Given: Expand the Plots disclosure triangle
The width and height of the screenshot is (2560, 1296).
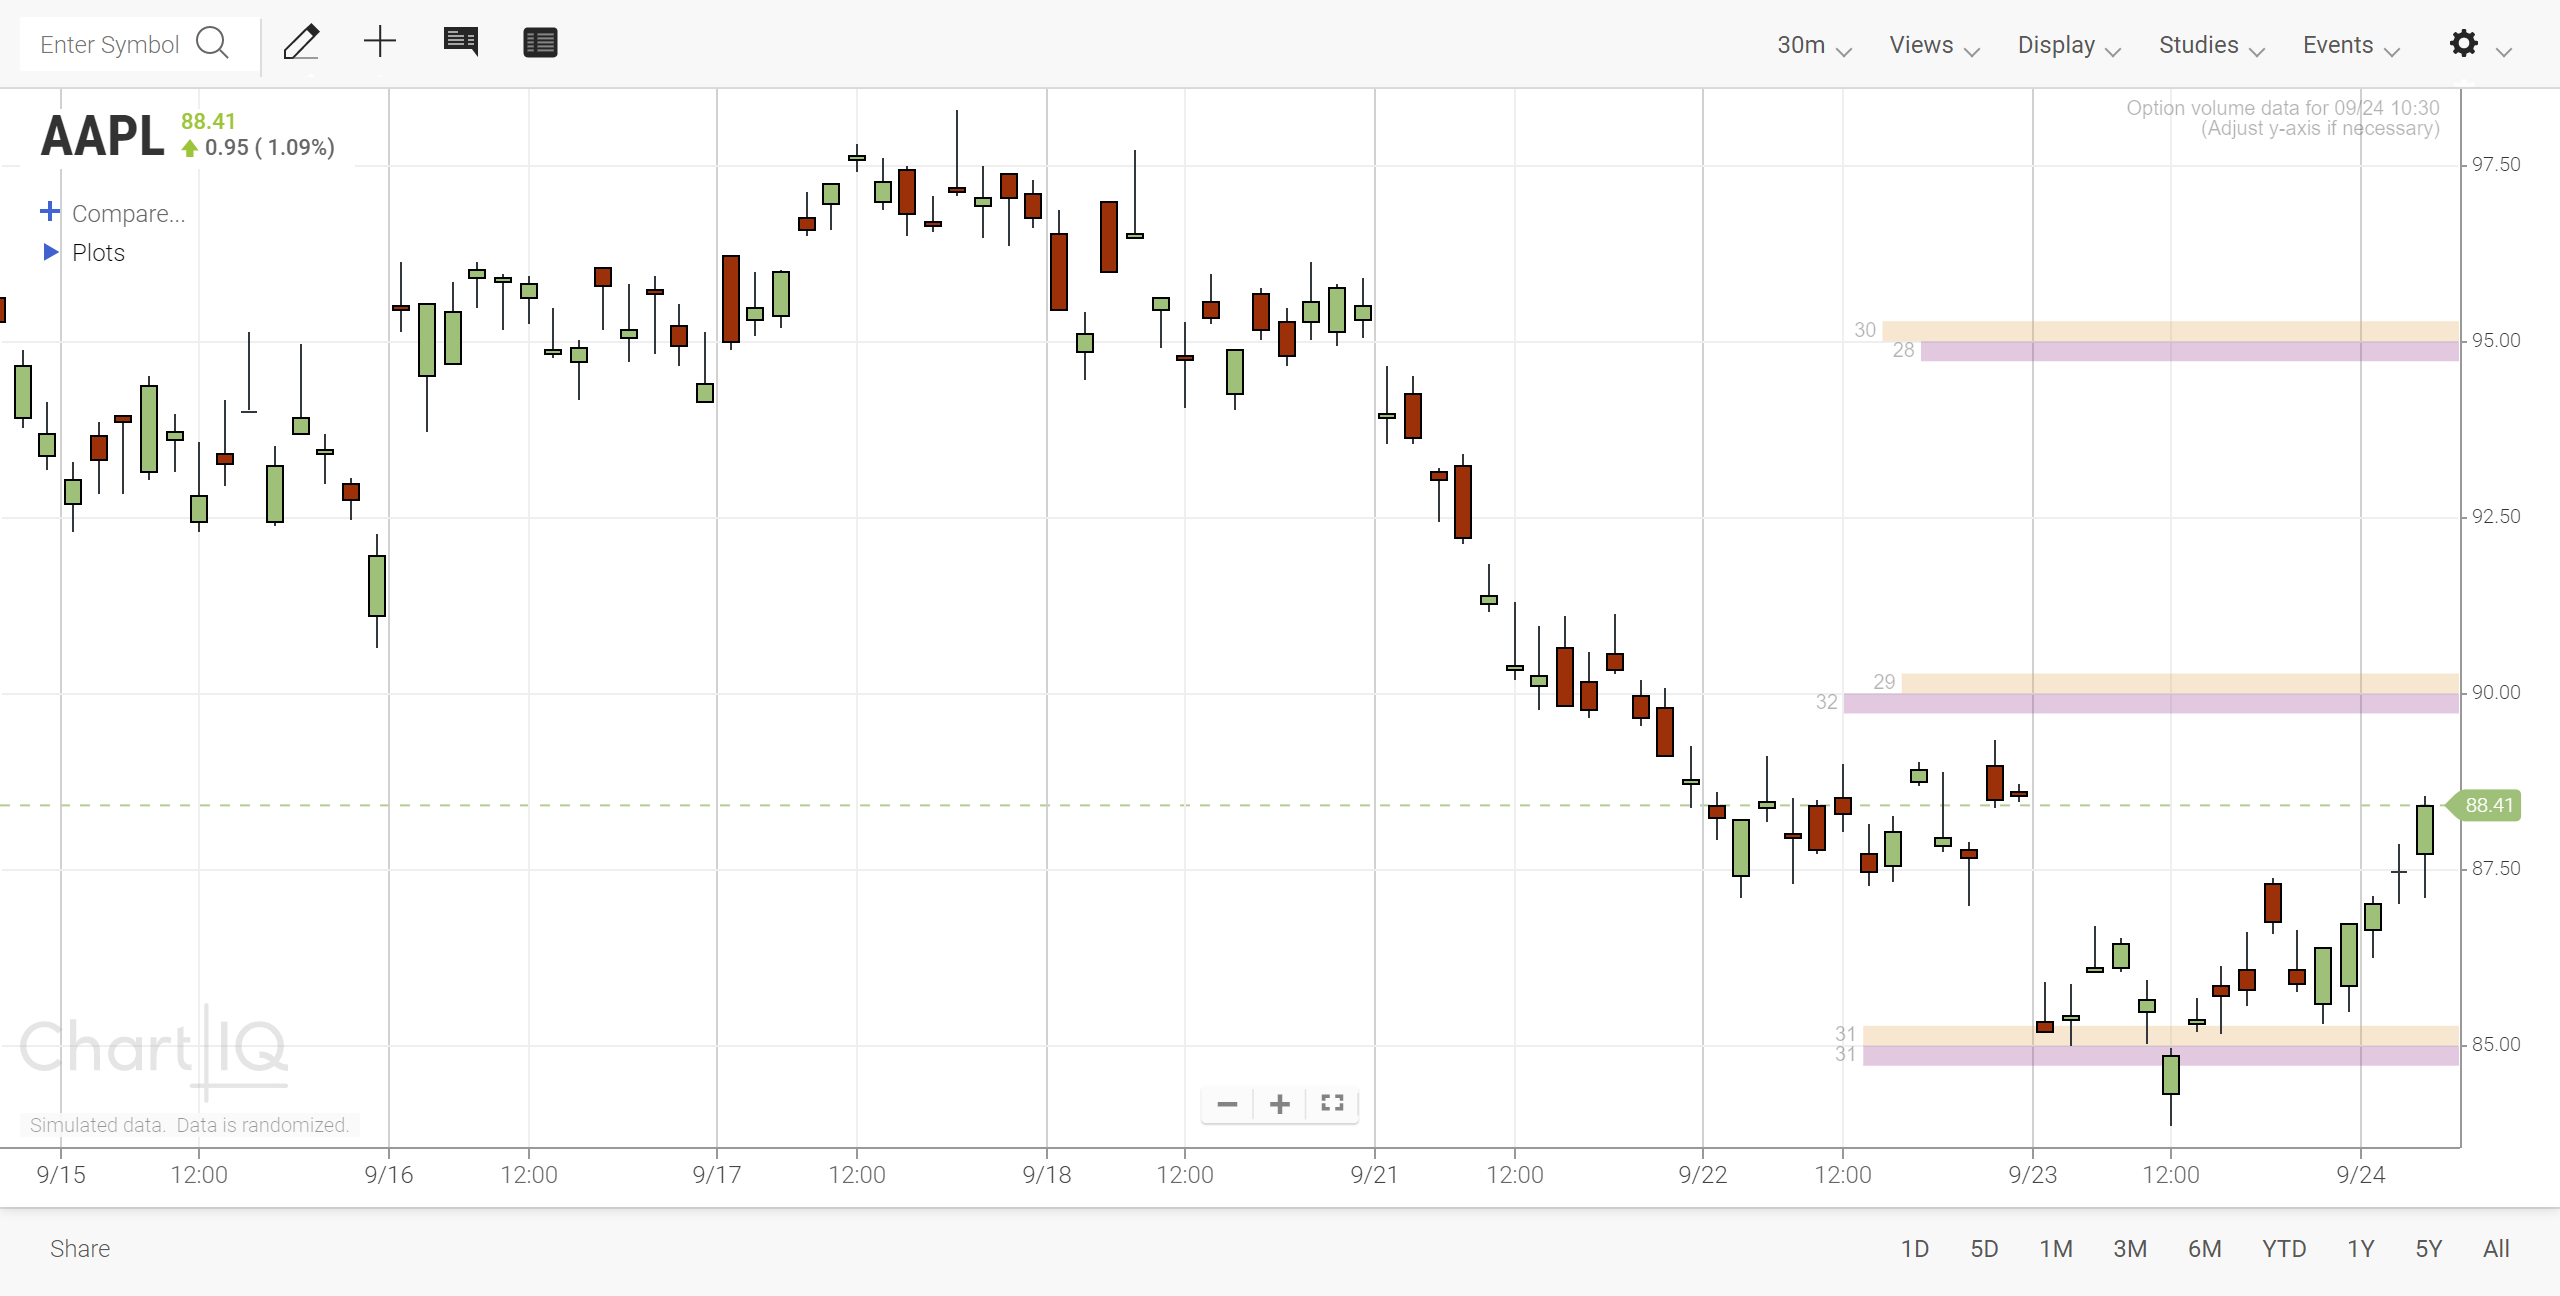Looking at the screenshot, I should click(x=51, y=252).
